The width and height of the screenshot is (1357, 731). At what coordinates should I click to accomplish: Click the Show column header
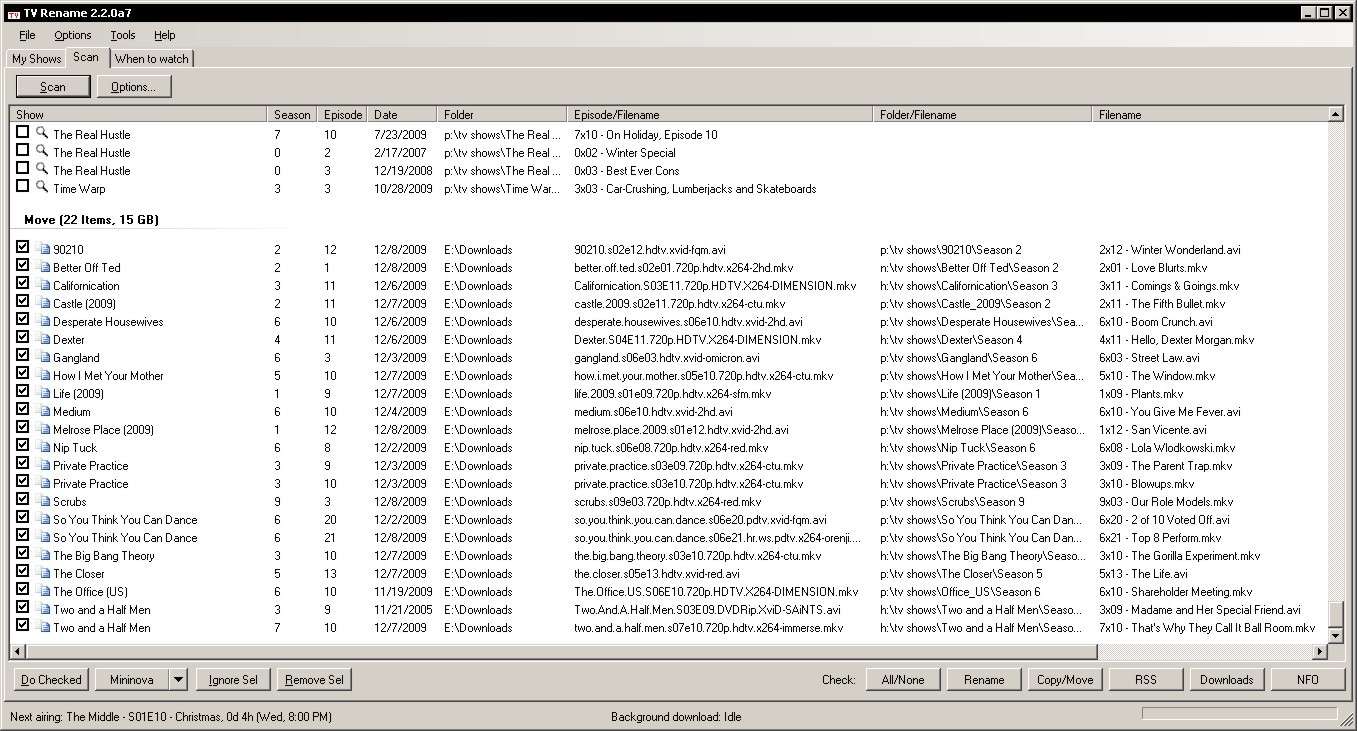click(x=138, y=114)
